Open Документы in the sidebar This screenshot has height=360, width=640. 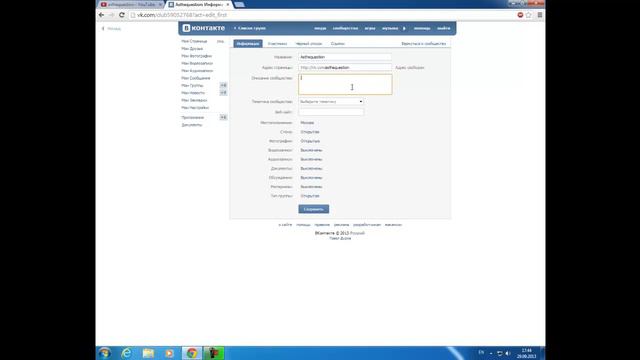click(x=191, y=125)
